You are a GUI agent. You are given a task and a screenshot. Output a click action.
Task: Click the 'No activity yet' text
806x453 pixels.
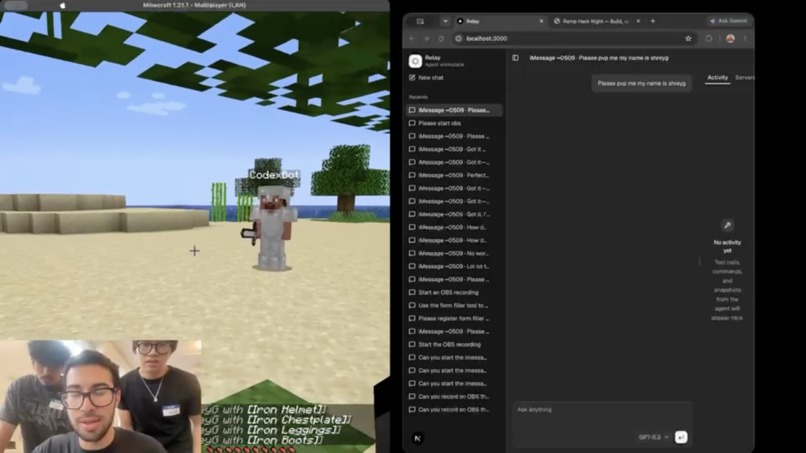click(x=727, y=246)
